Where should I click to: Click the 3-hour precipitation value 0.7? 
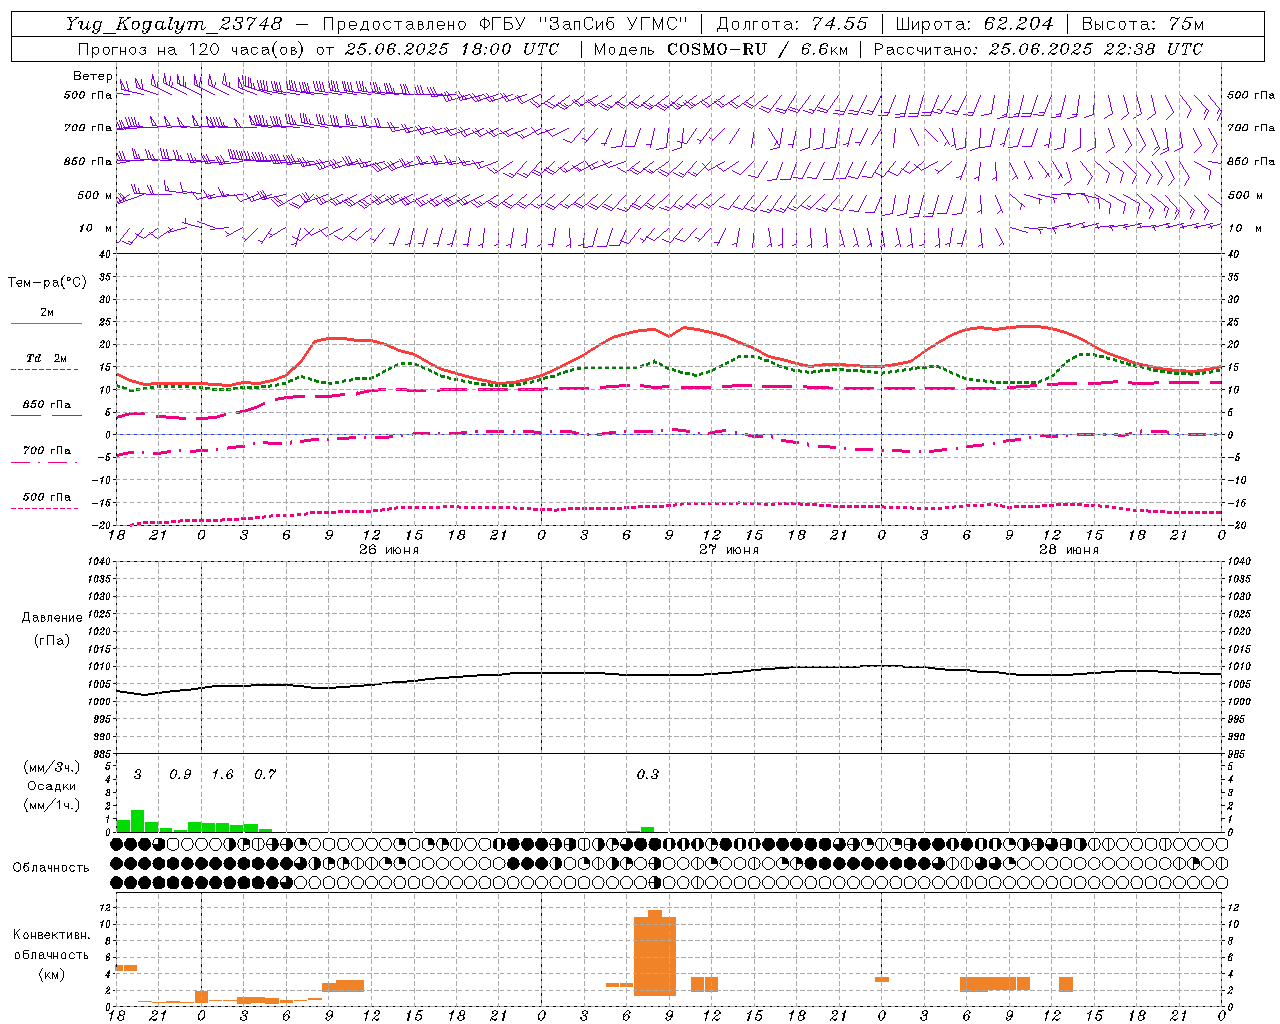[x=265, y=775]
